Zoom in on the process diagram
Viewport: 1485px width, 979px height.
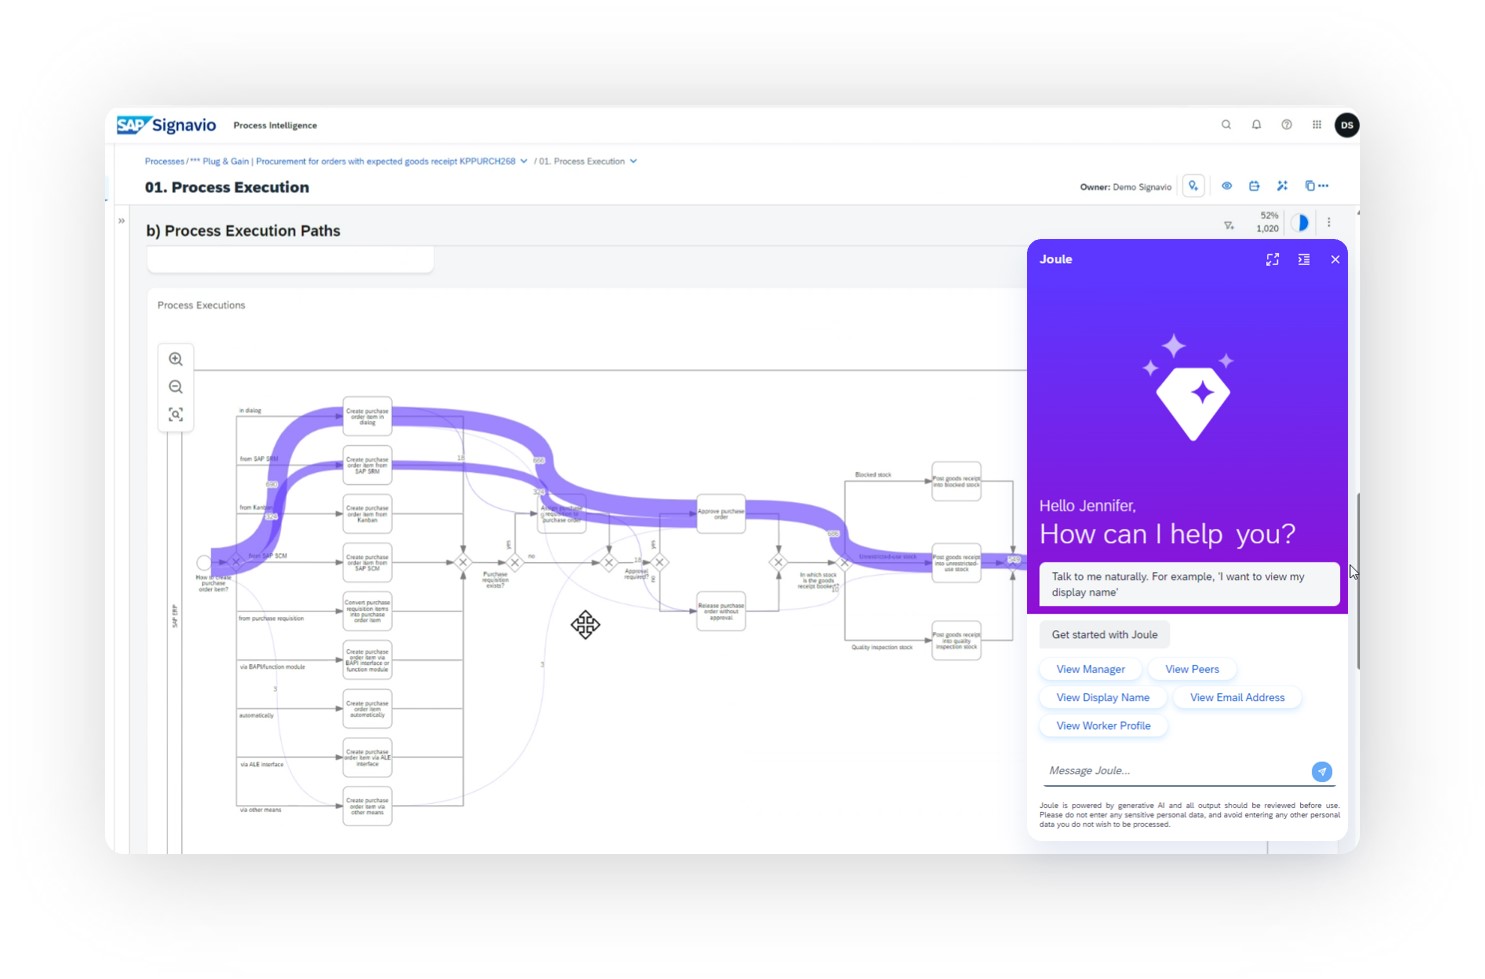coord(176,359)
